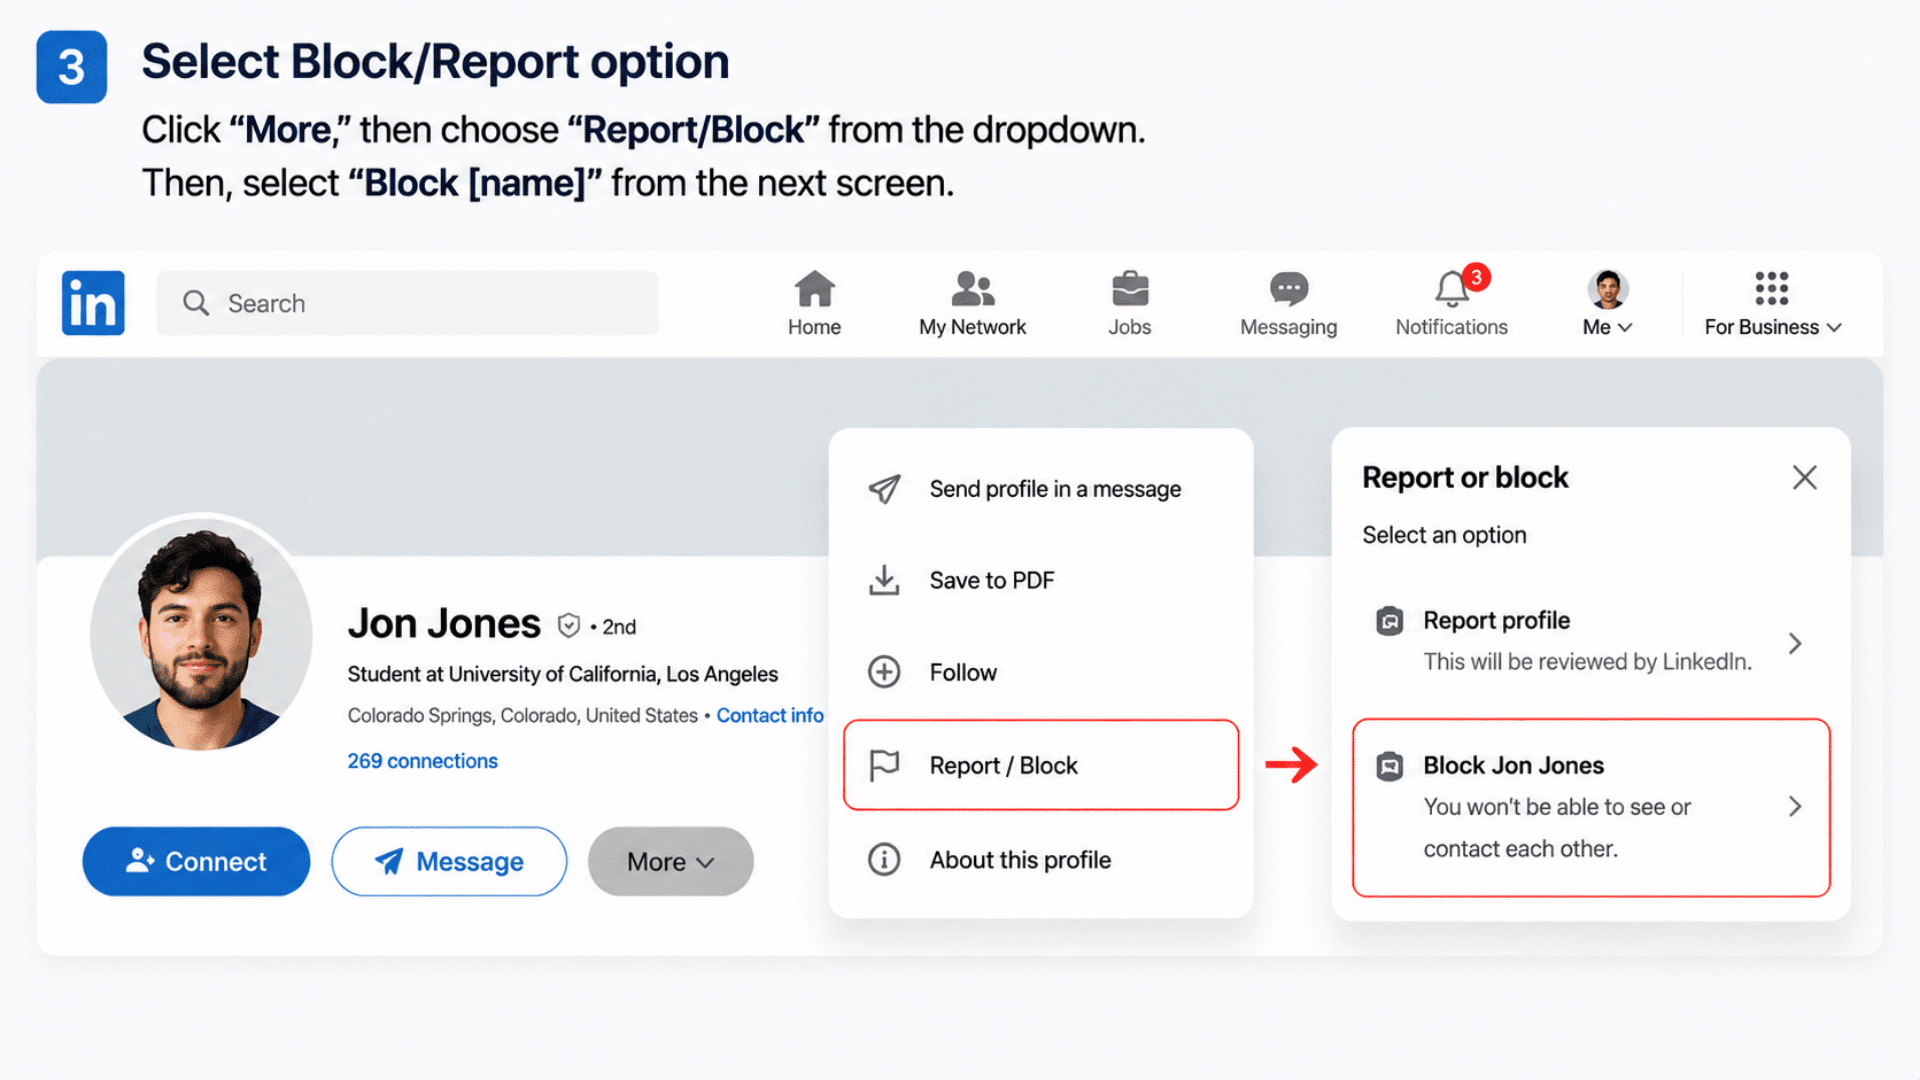
Task: Open the Report profile chevron
Action: click(x=1795, y=643)
